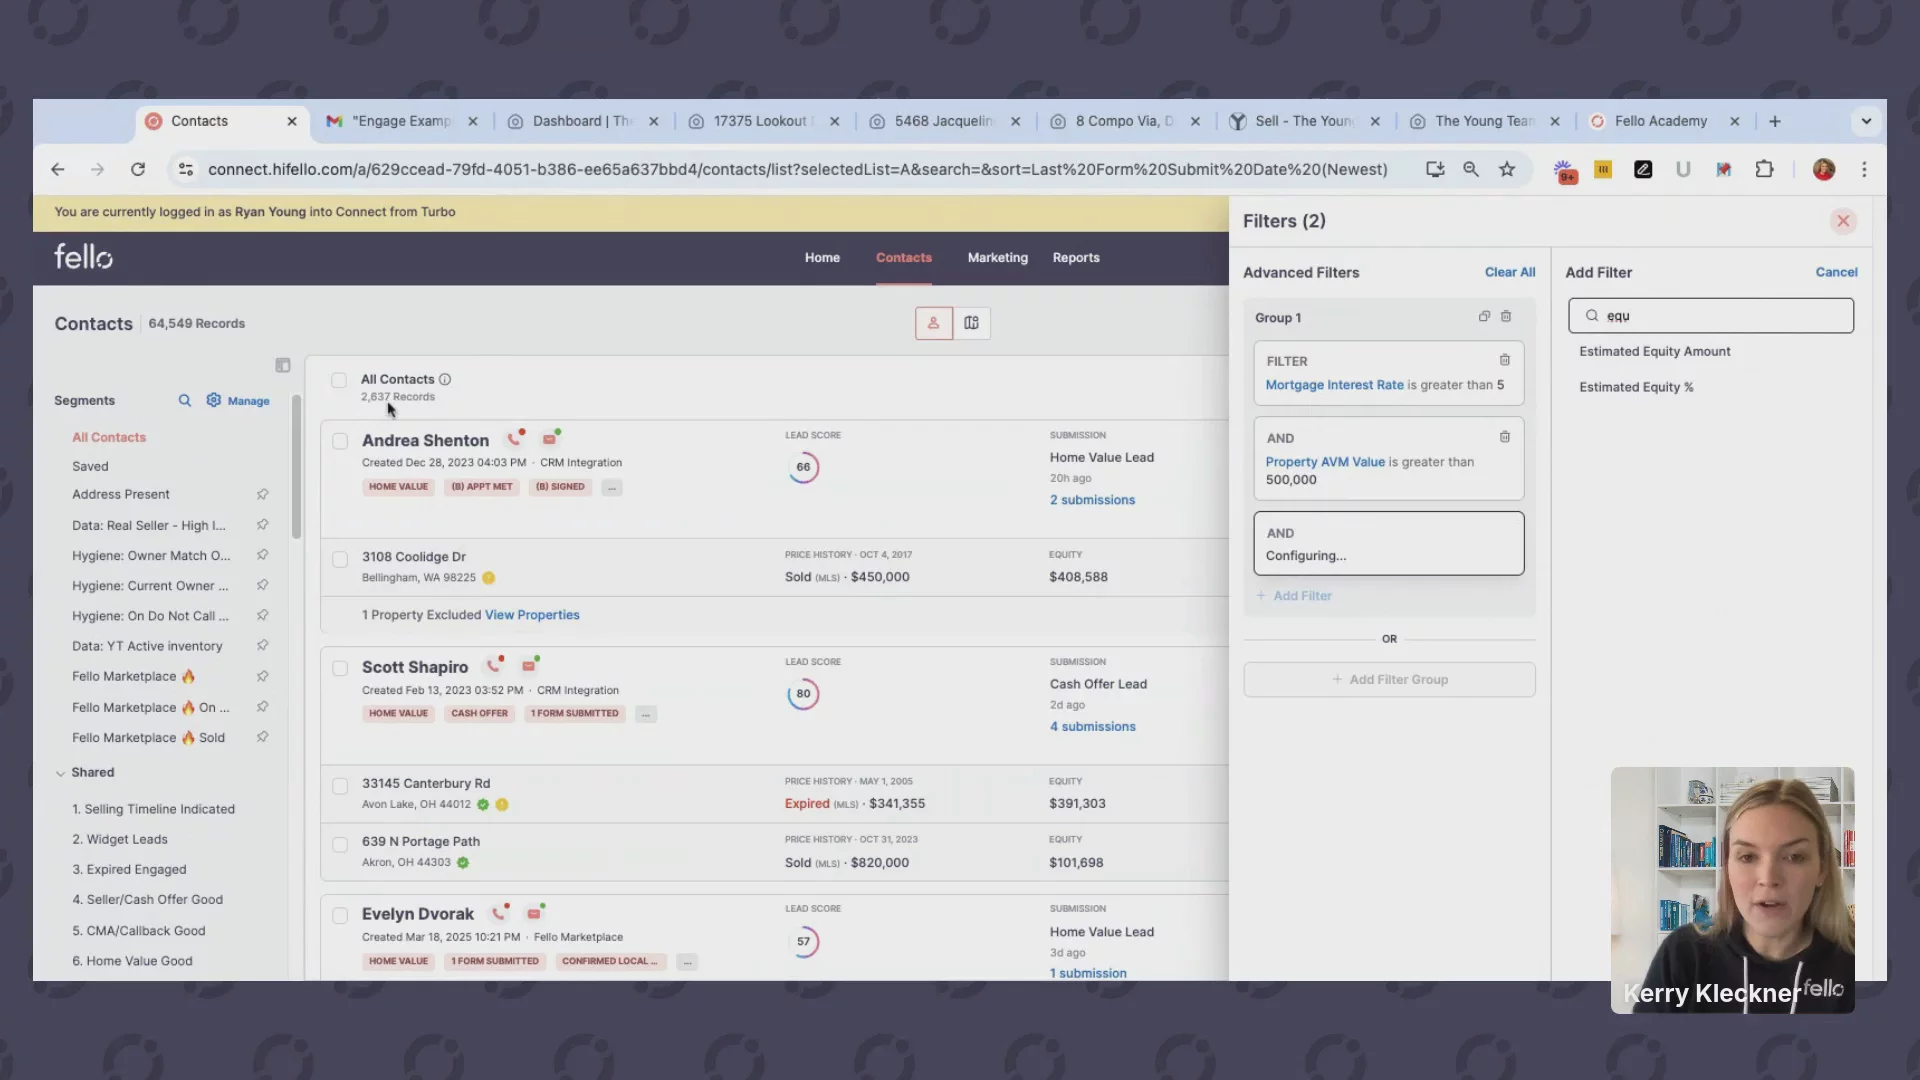The width and height of the screenshot is (1920, 1080).
Task: Click the All Contacts info icon
Action: tap(445, 379)
